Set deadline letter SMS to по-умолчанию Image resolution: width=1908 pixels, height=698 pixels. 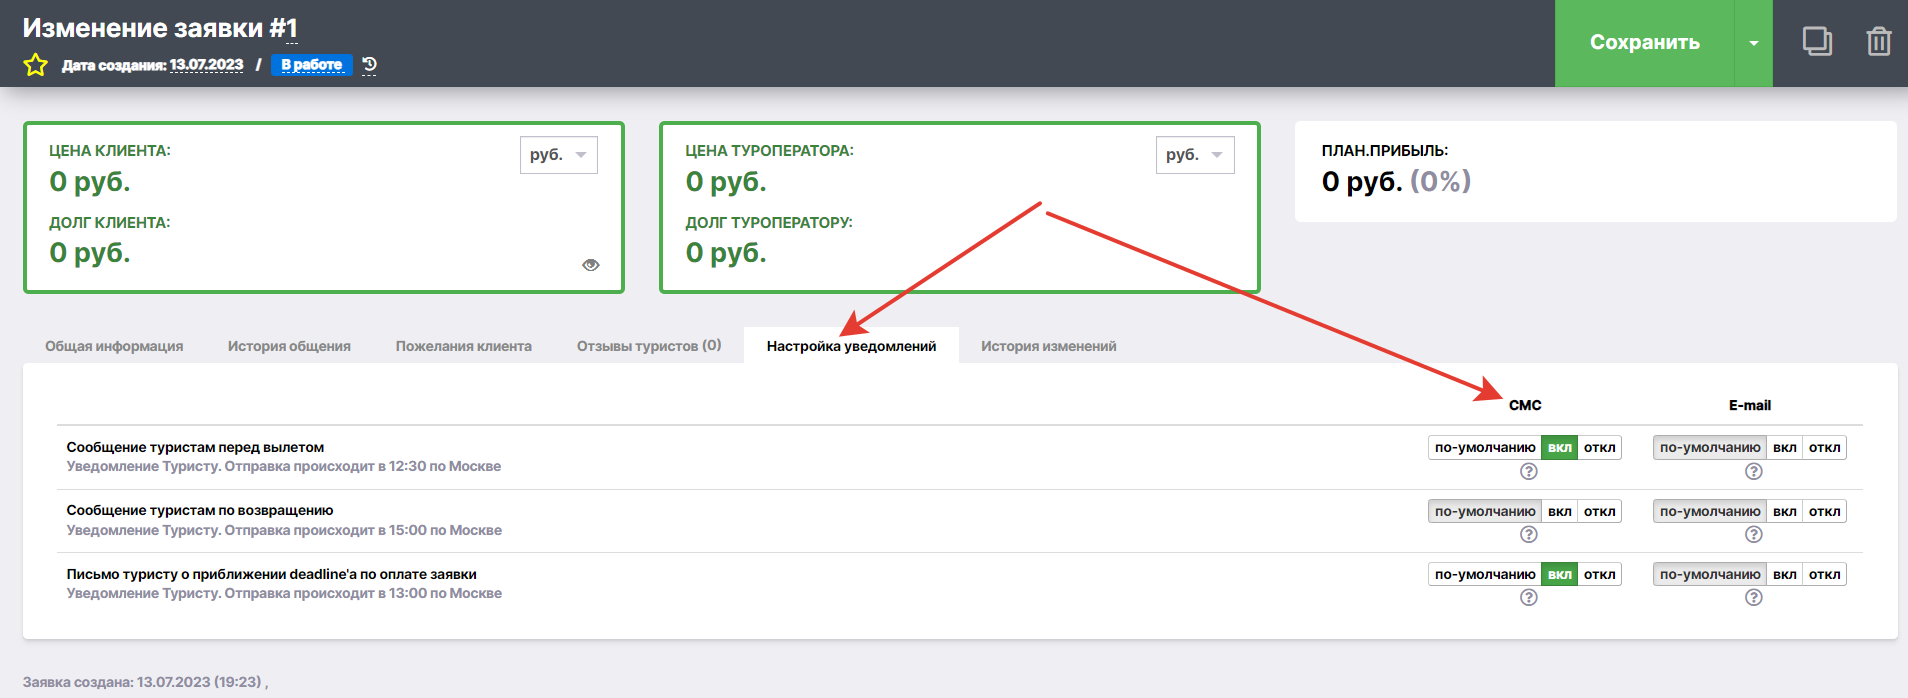click(1485, 574)
